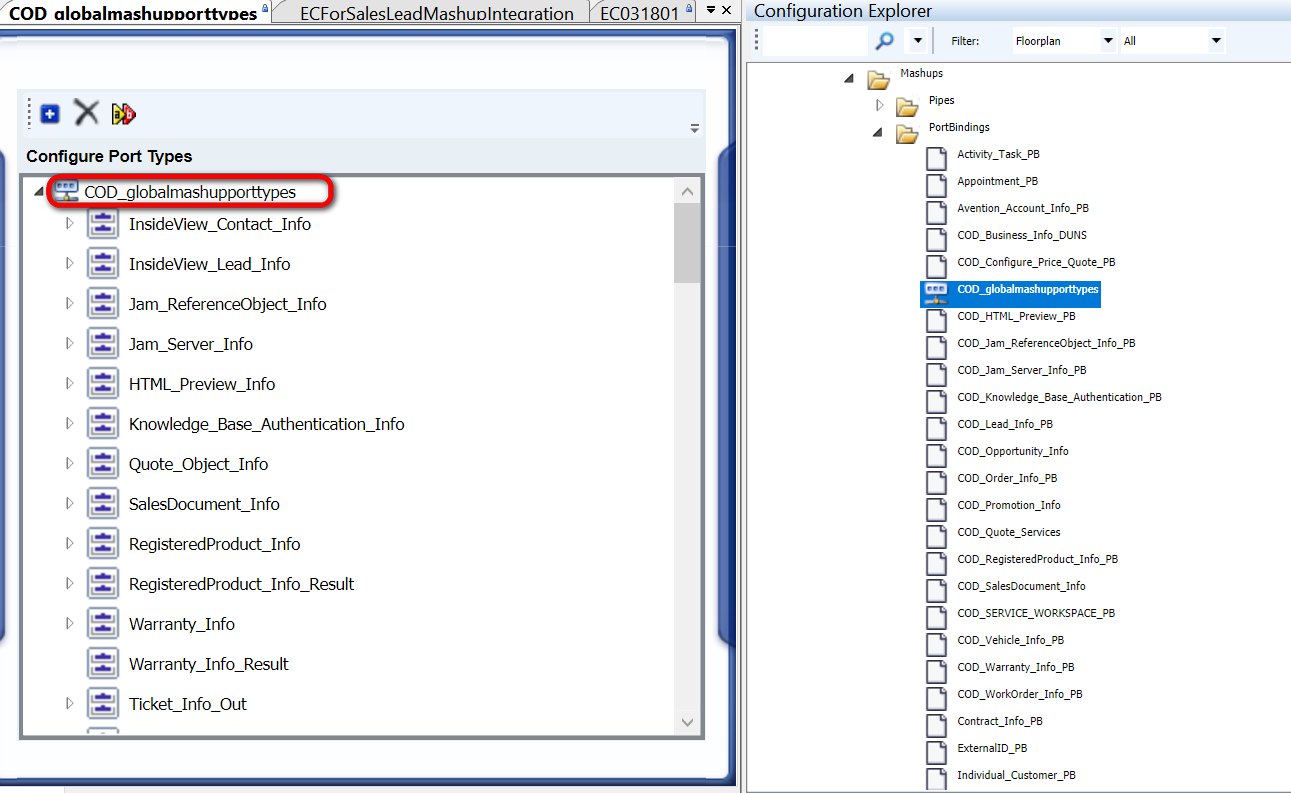Switch to ECForSalesLeadMashupIntegration tab

(437, 14)
